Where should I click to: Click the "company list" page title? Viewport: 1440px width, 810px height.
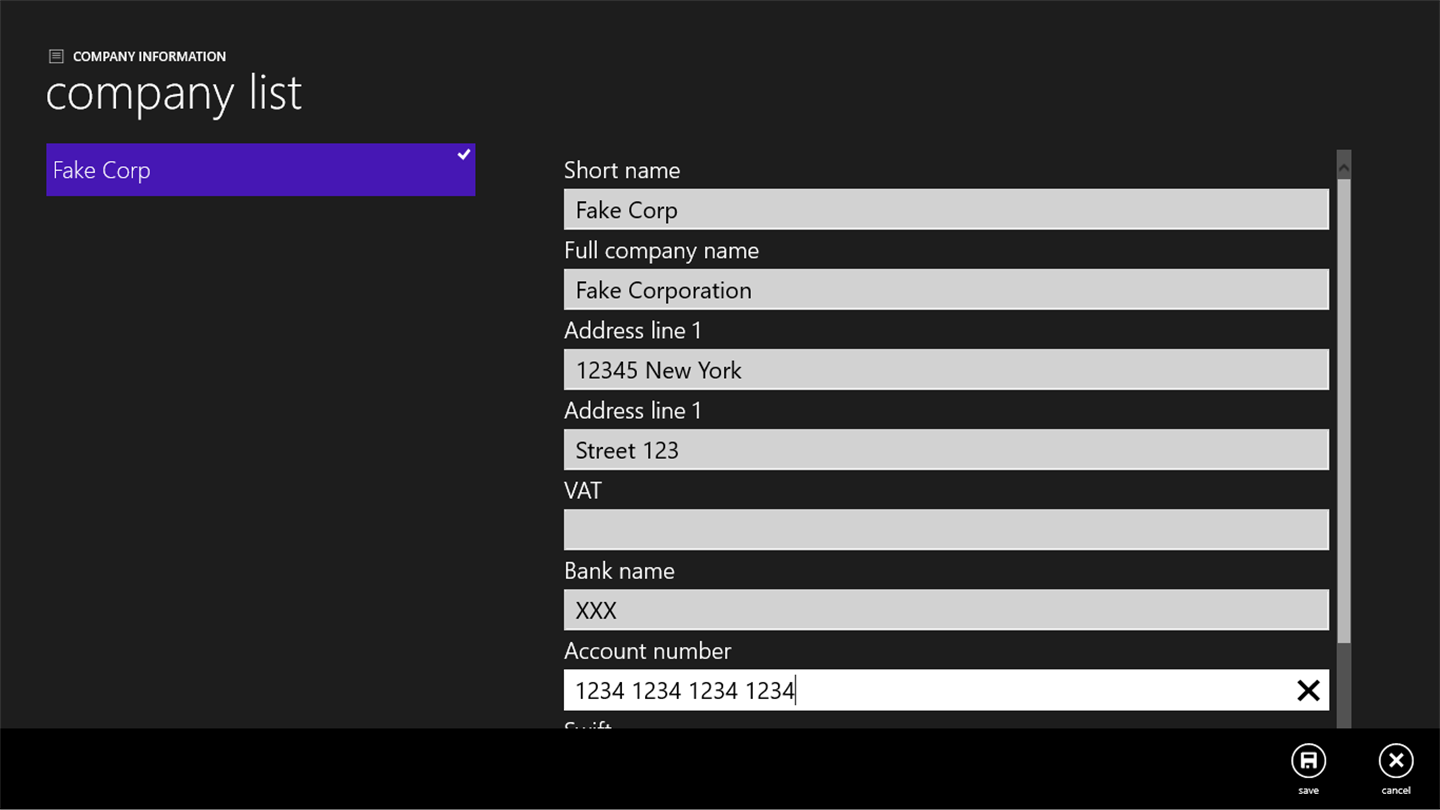click(x=174, y=93)
